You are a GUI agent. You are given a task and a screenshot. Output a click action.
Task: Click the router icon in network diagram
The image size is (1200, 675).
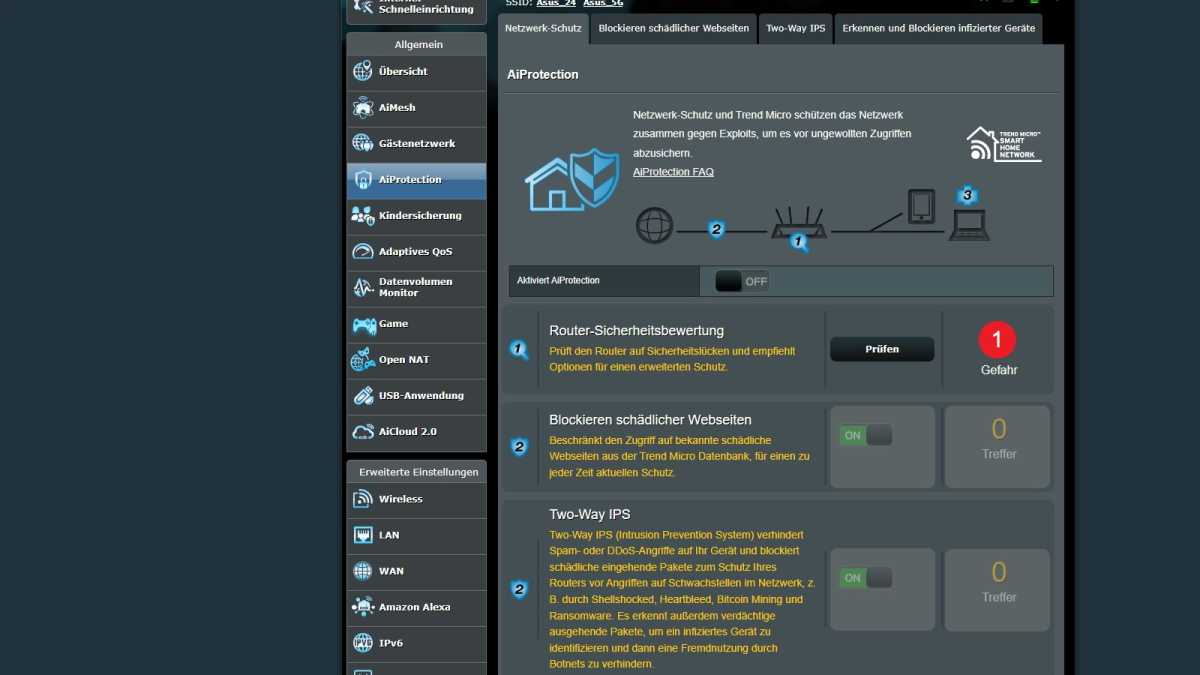797,224
